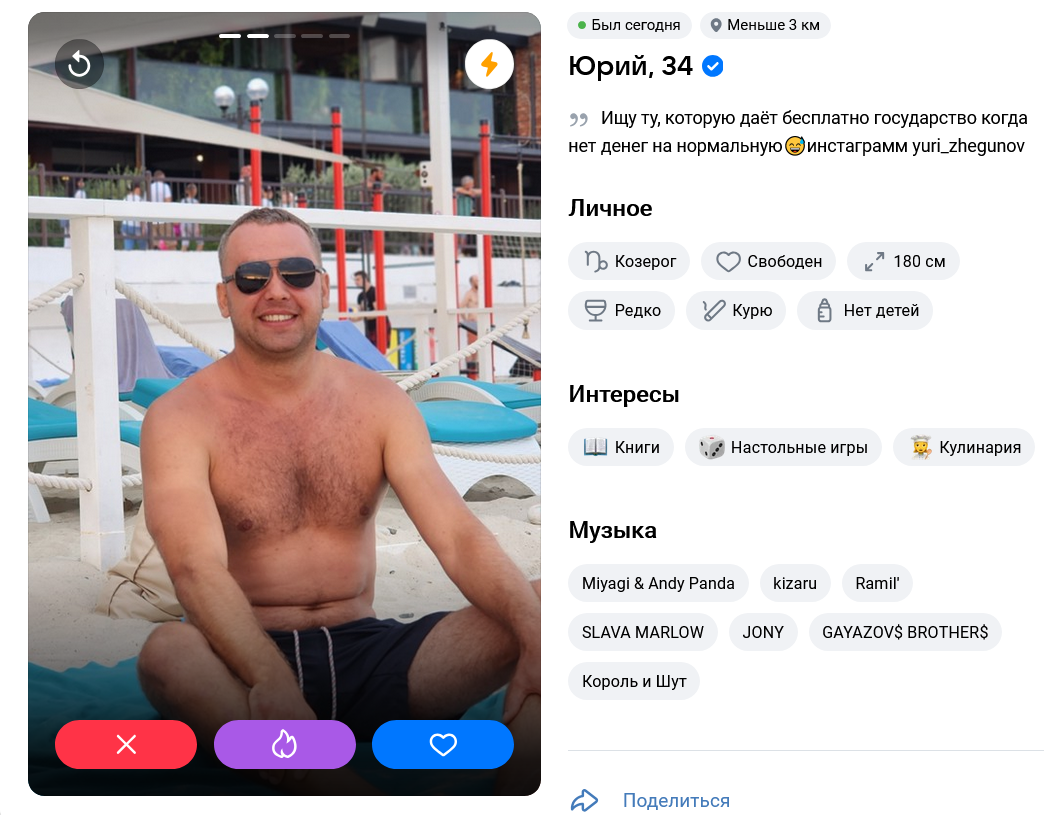Click the Курю smoking tag
Viewport: 1052px width, 815px height.
[736, 311]
